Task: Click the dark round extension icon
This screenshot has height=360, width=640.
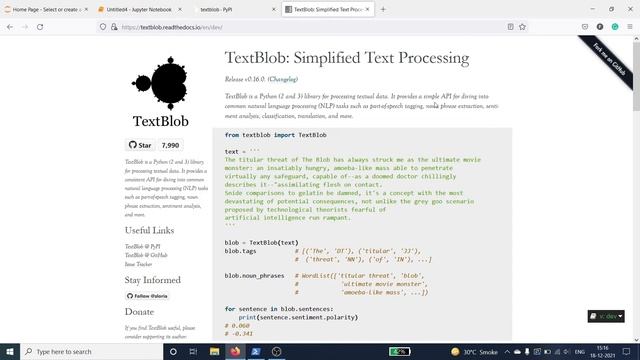Action: (x=600, y=27)
